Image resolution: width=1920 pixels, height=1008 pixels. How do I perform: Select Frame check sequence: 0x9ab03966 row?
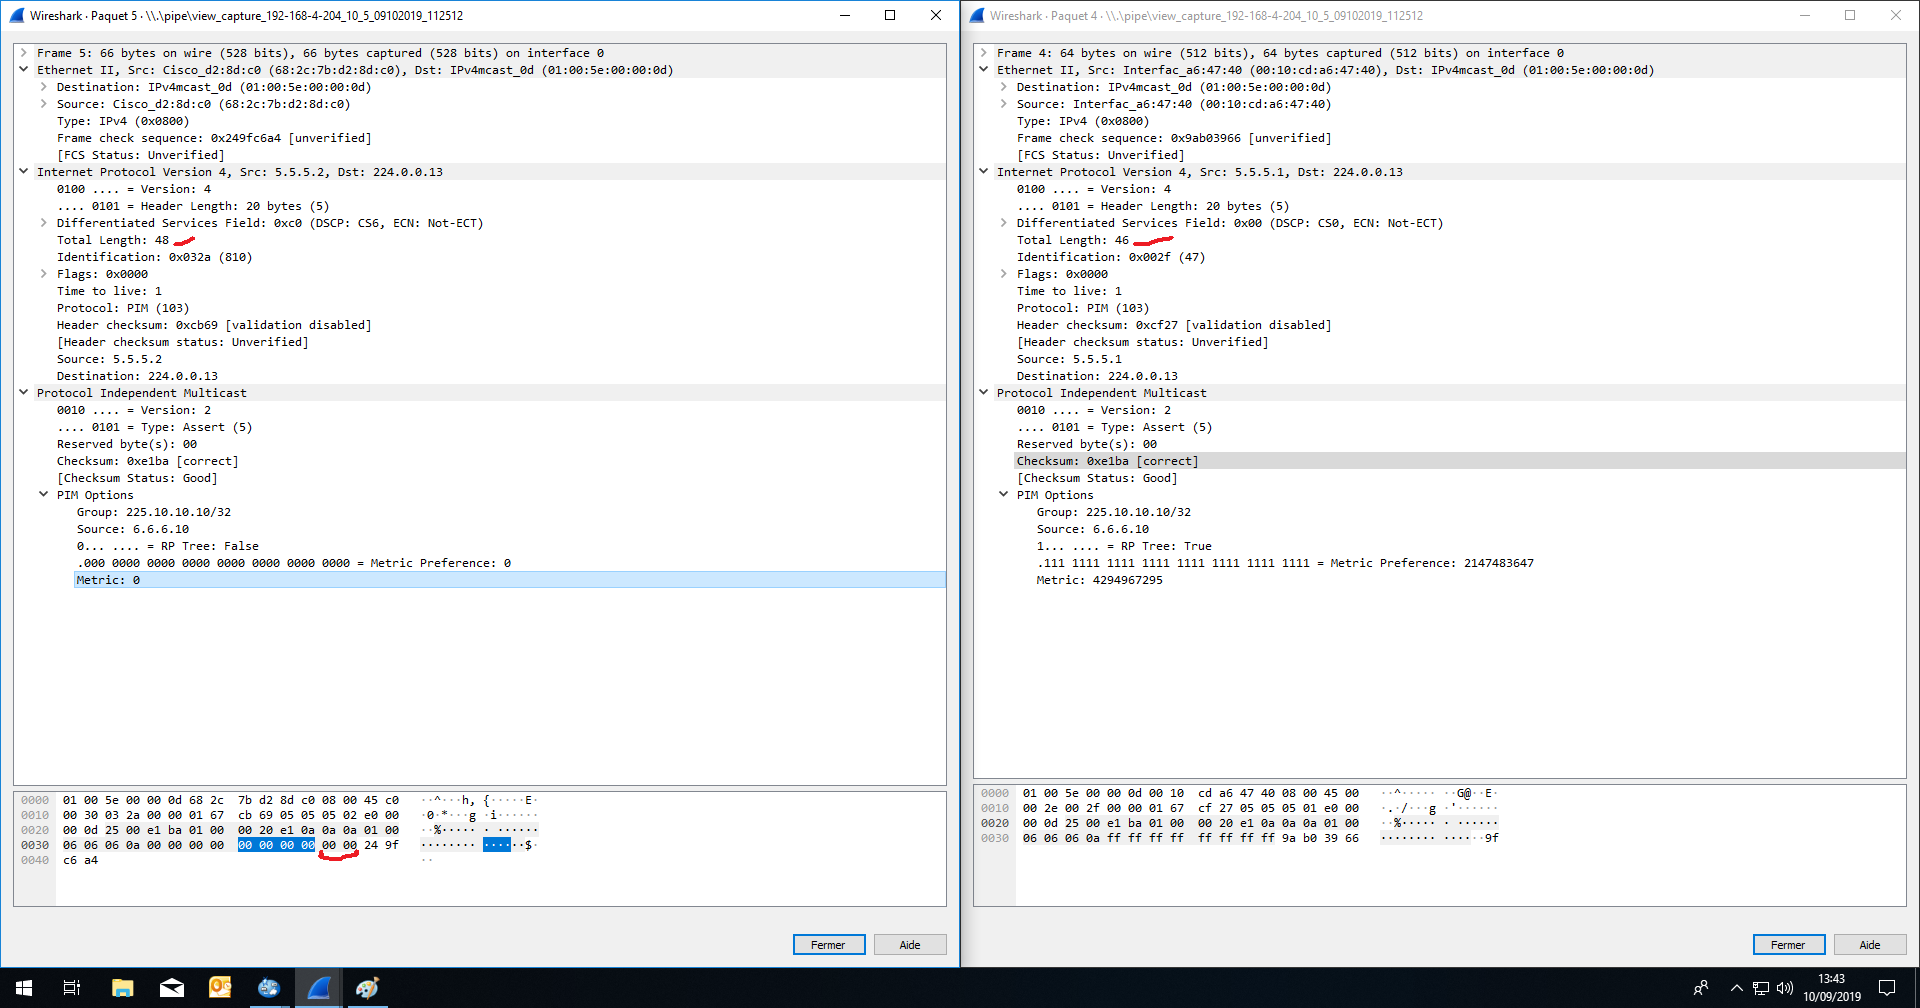click(1174, 138)
